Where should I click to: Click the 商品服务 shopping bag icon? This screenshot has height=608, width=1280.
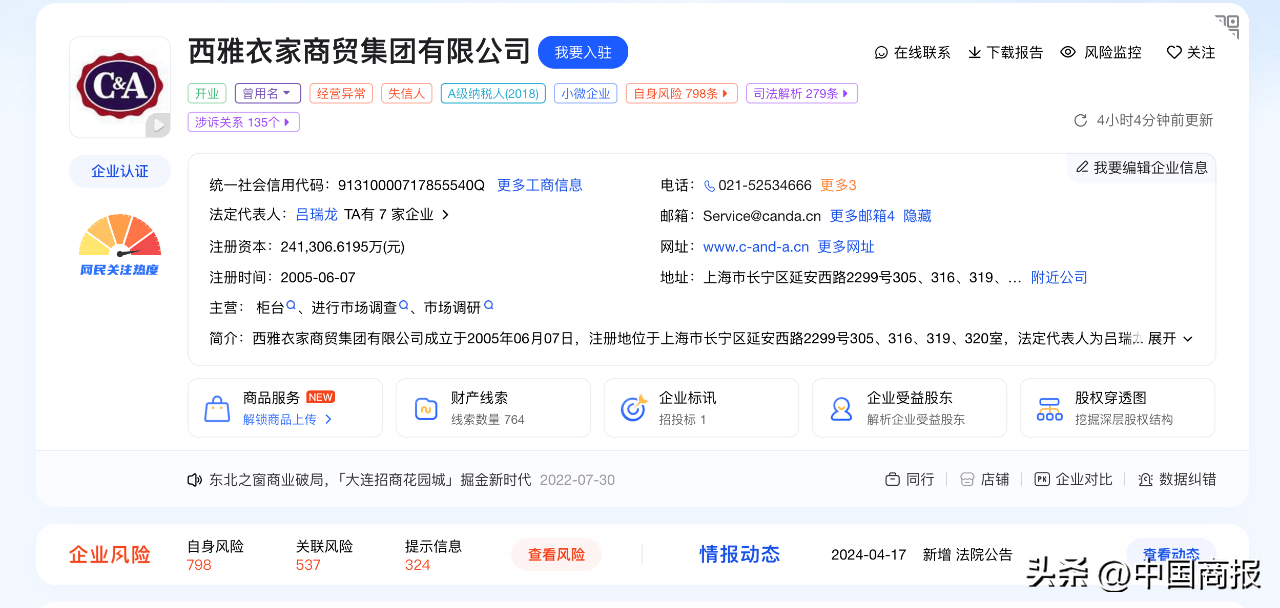point(217,408)
